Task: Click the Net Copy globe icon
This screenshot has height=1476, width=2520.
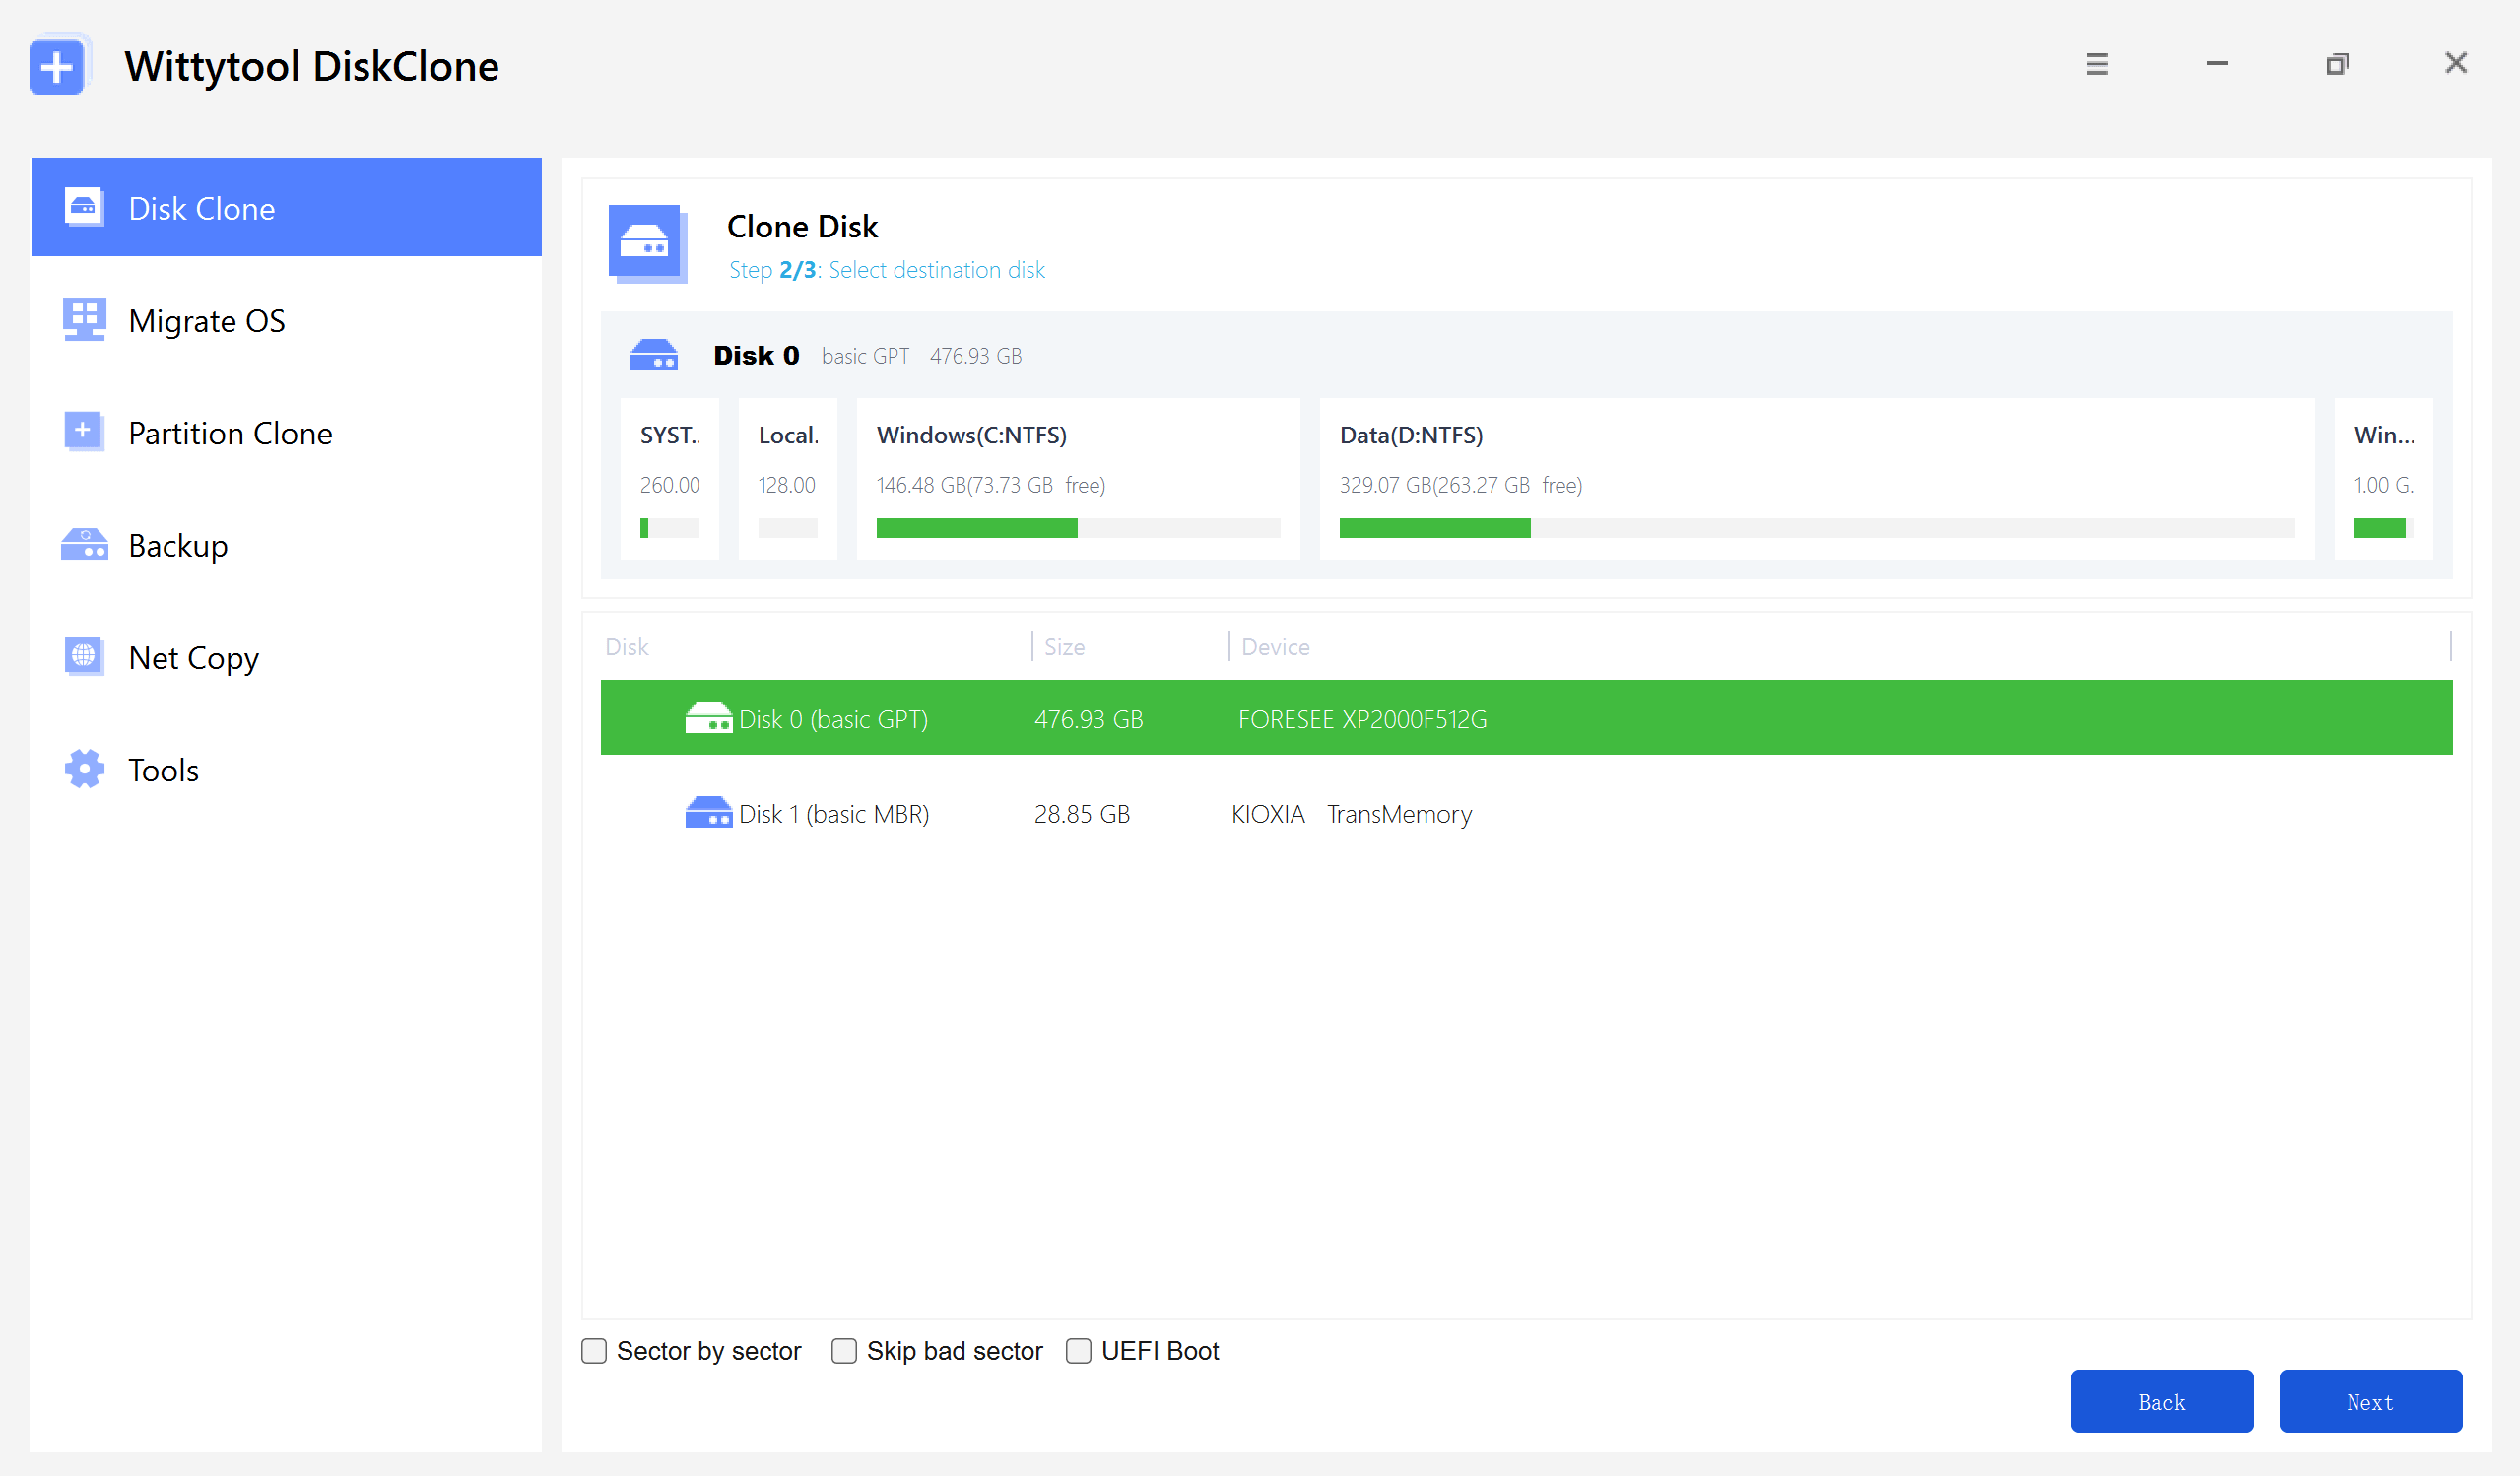Action: coord(84,656)
